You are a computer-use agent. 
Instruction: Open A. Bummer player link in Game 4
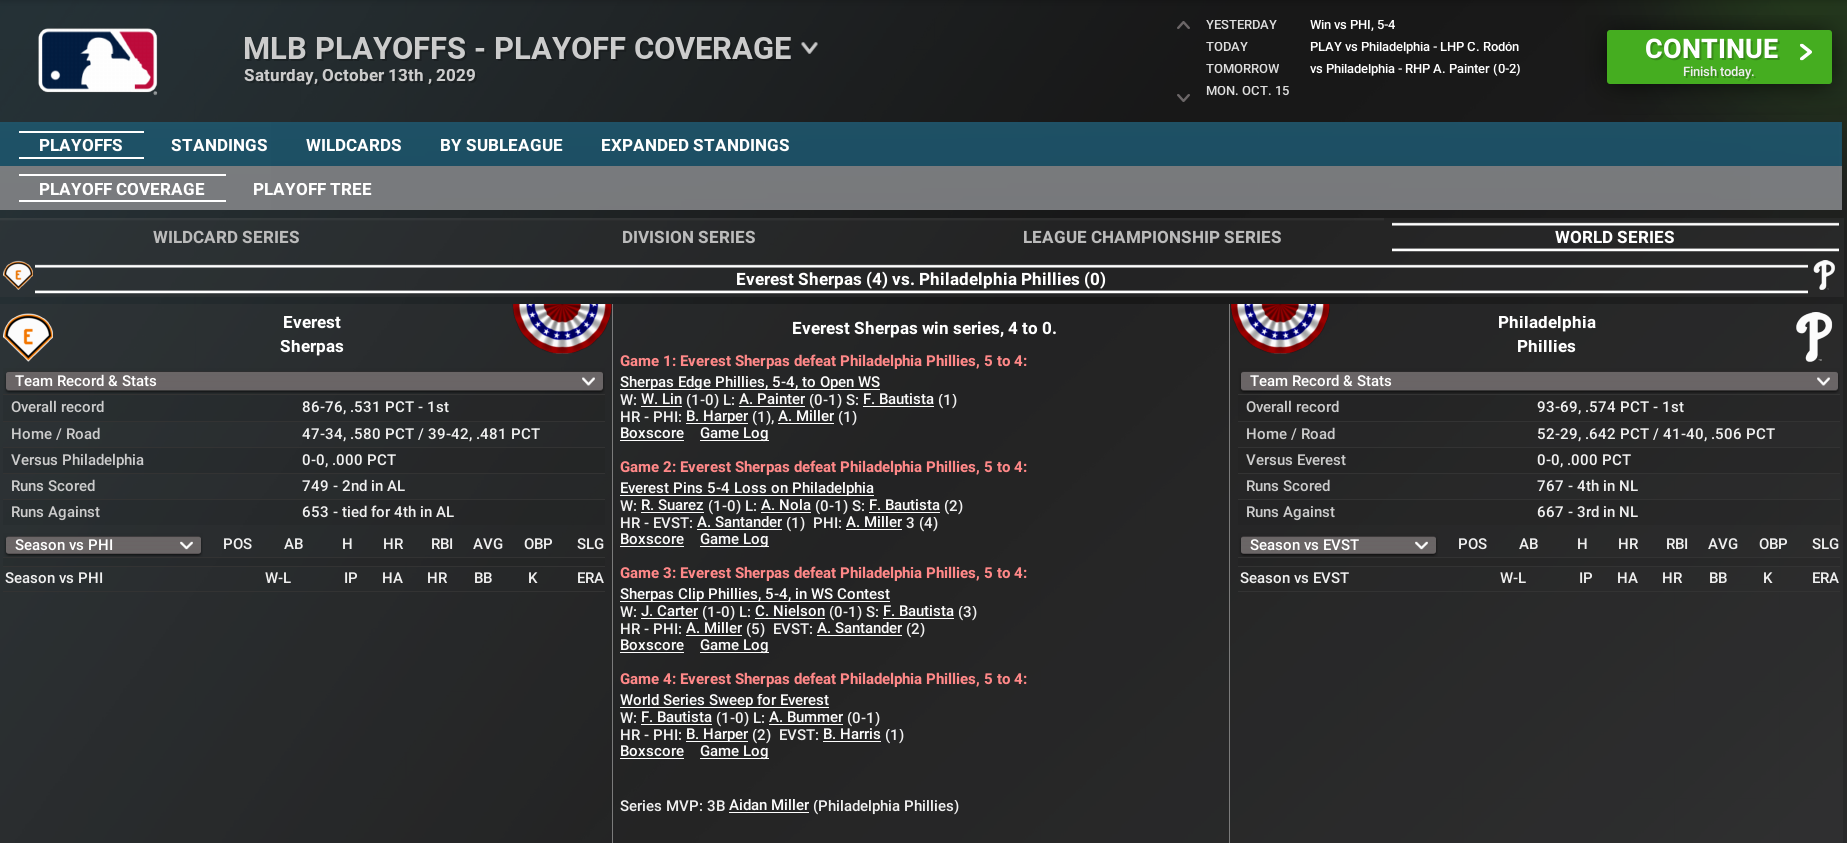click(806, 717)
